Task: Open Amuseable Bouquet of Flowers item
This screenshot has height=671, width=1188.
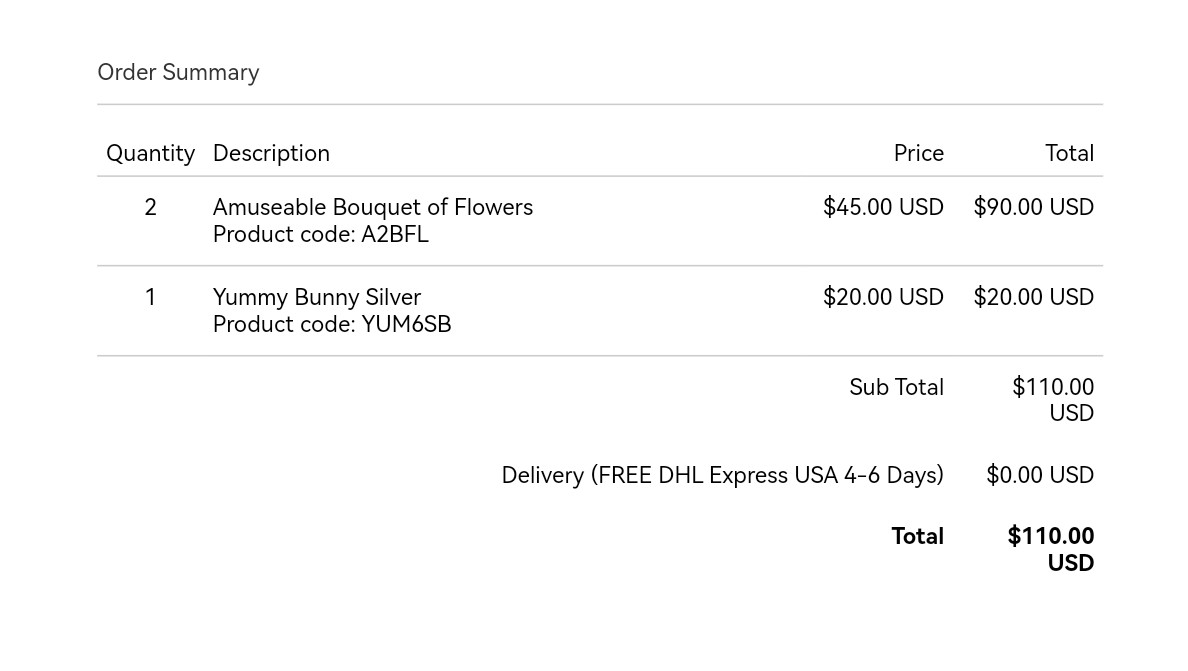Action: pyautogui.click(x=373, y=208)
